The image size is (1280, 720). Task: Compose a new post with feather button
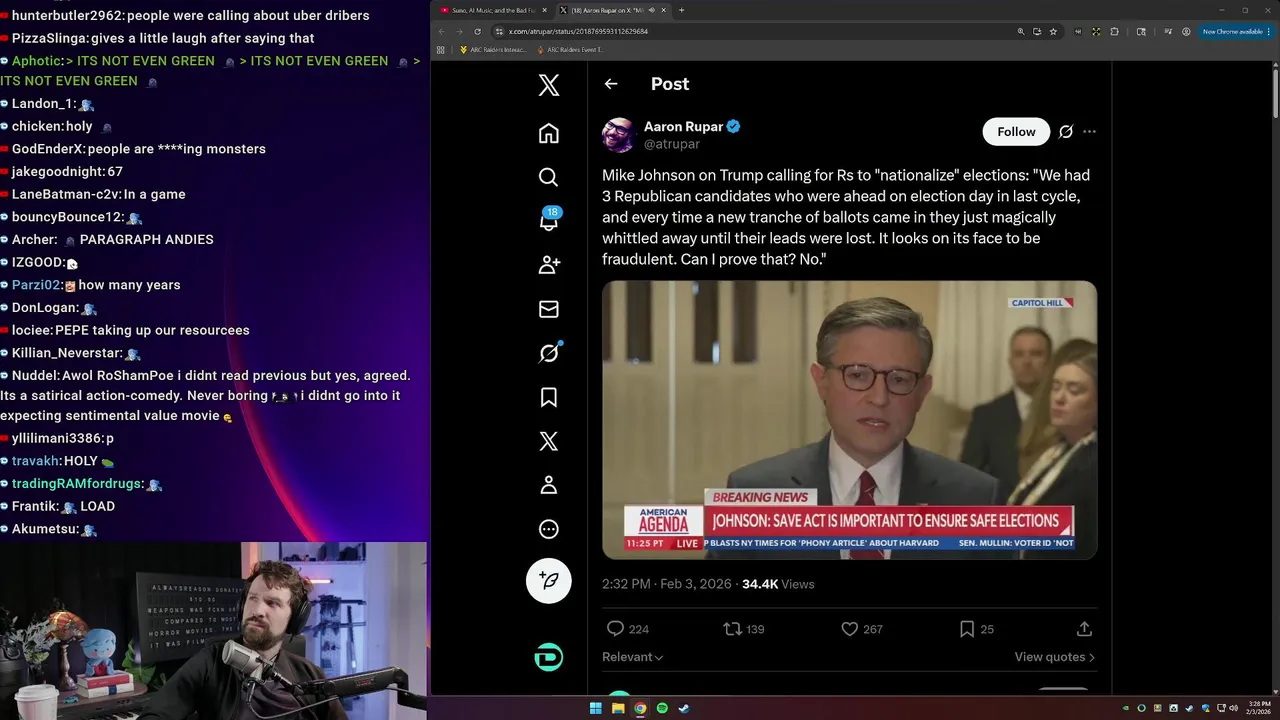549,580
